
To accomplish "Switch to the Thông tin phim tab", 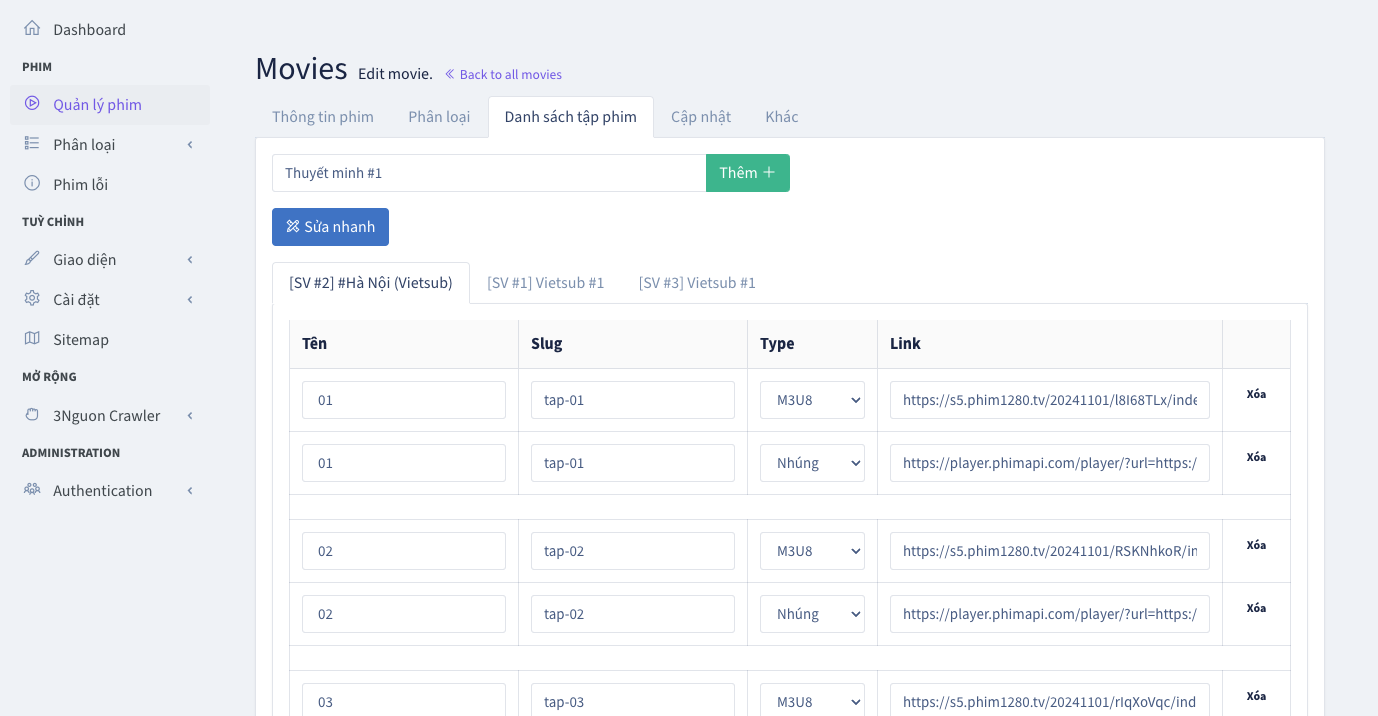I will tap(322, 116).
